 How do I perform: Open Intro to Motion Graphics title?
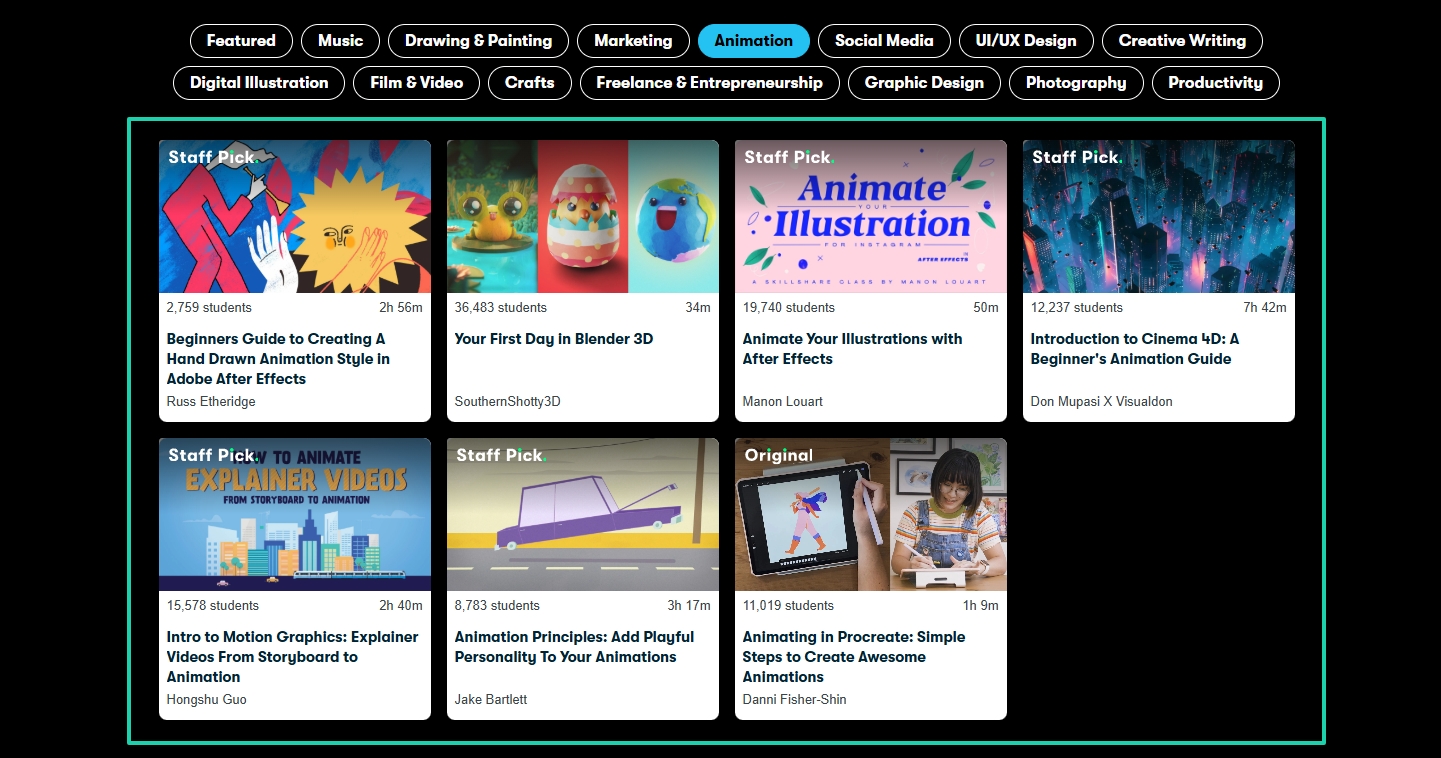pos(292,657)
